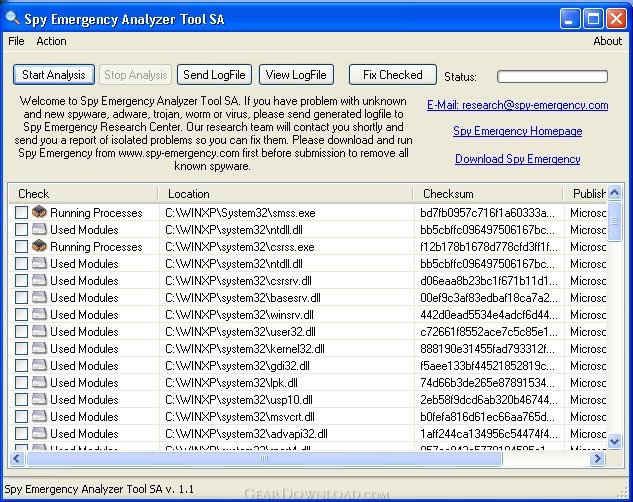Open the research e-mail link

tap(518, 105)
